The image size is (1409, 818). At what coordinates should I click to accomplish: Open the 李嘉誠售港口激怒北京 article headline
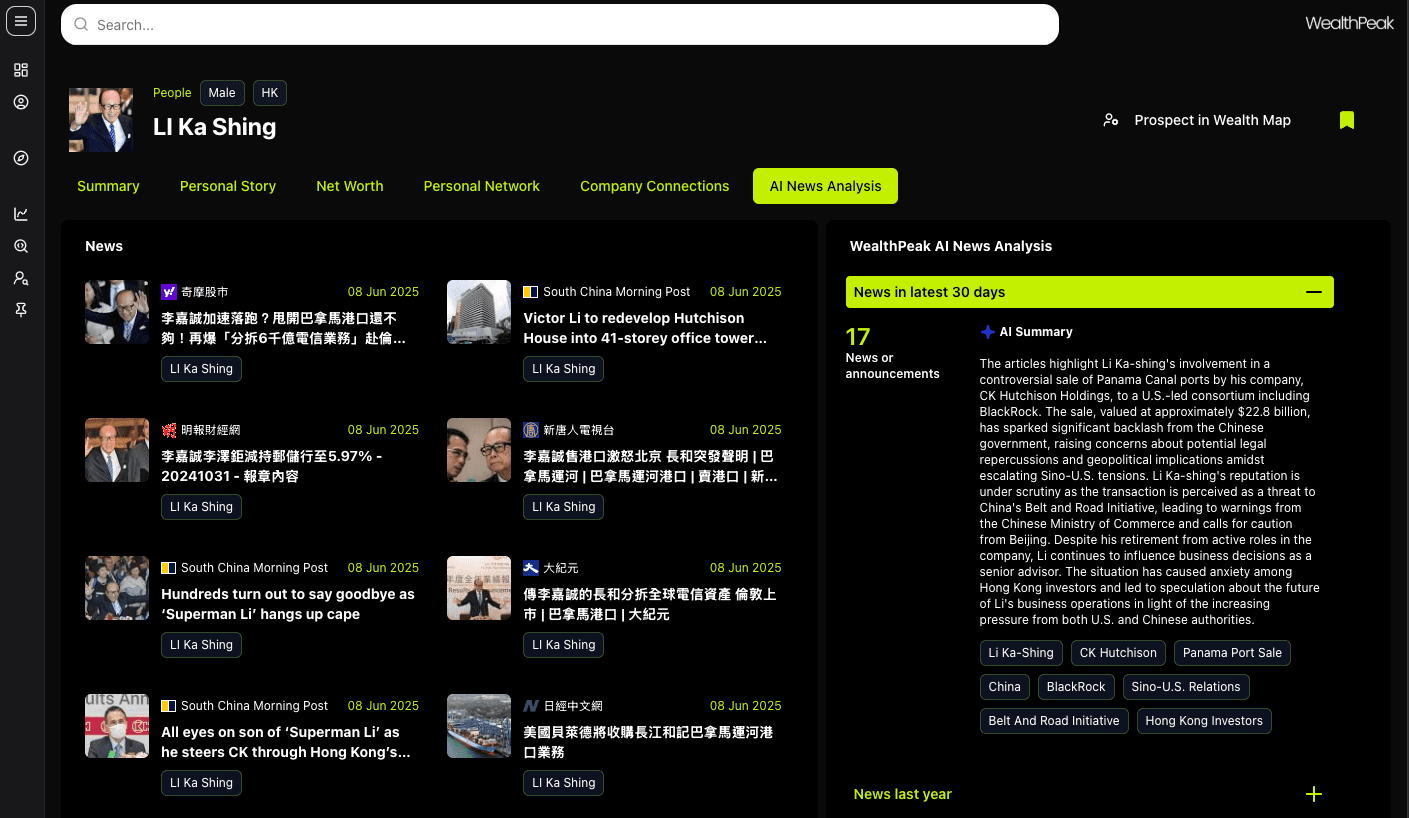[x=650, y=466]
